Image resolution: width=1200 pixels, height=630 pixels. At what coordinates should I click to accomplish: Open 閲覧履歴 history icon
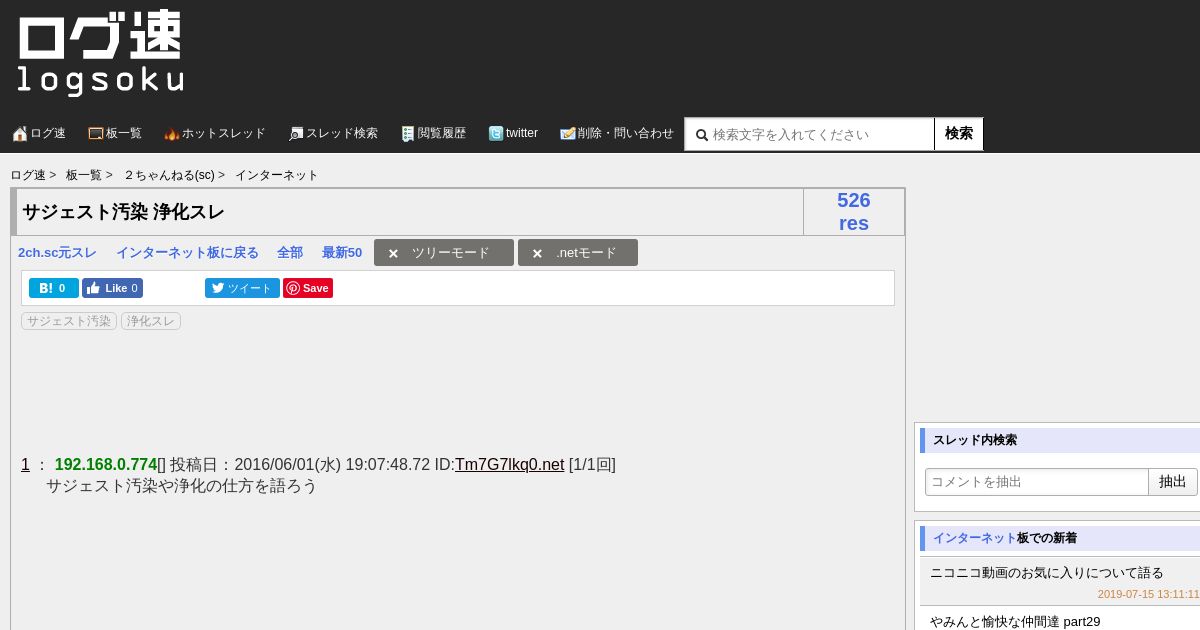click(408, 134)
